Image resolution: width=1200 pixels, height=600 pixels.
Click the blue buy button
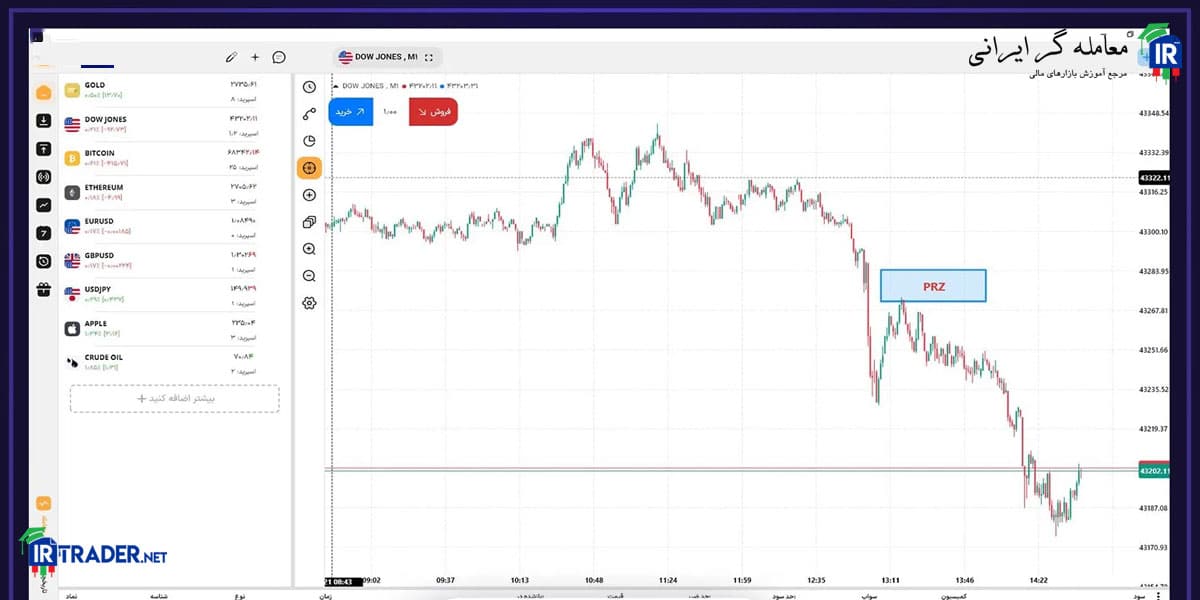pyautogui.click(x=351, y=111)
